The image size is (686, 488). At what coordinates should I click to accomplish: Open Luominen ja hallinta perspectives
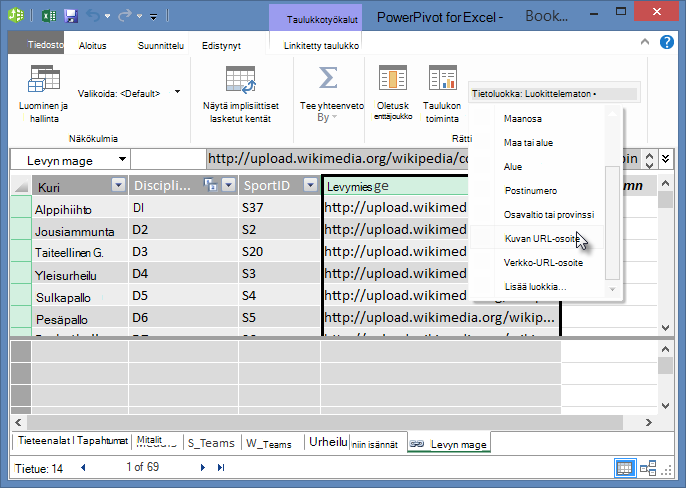(43, 94)
